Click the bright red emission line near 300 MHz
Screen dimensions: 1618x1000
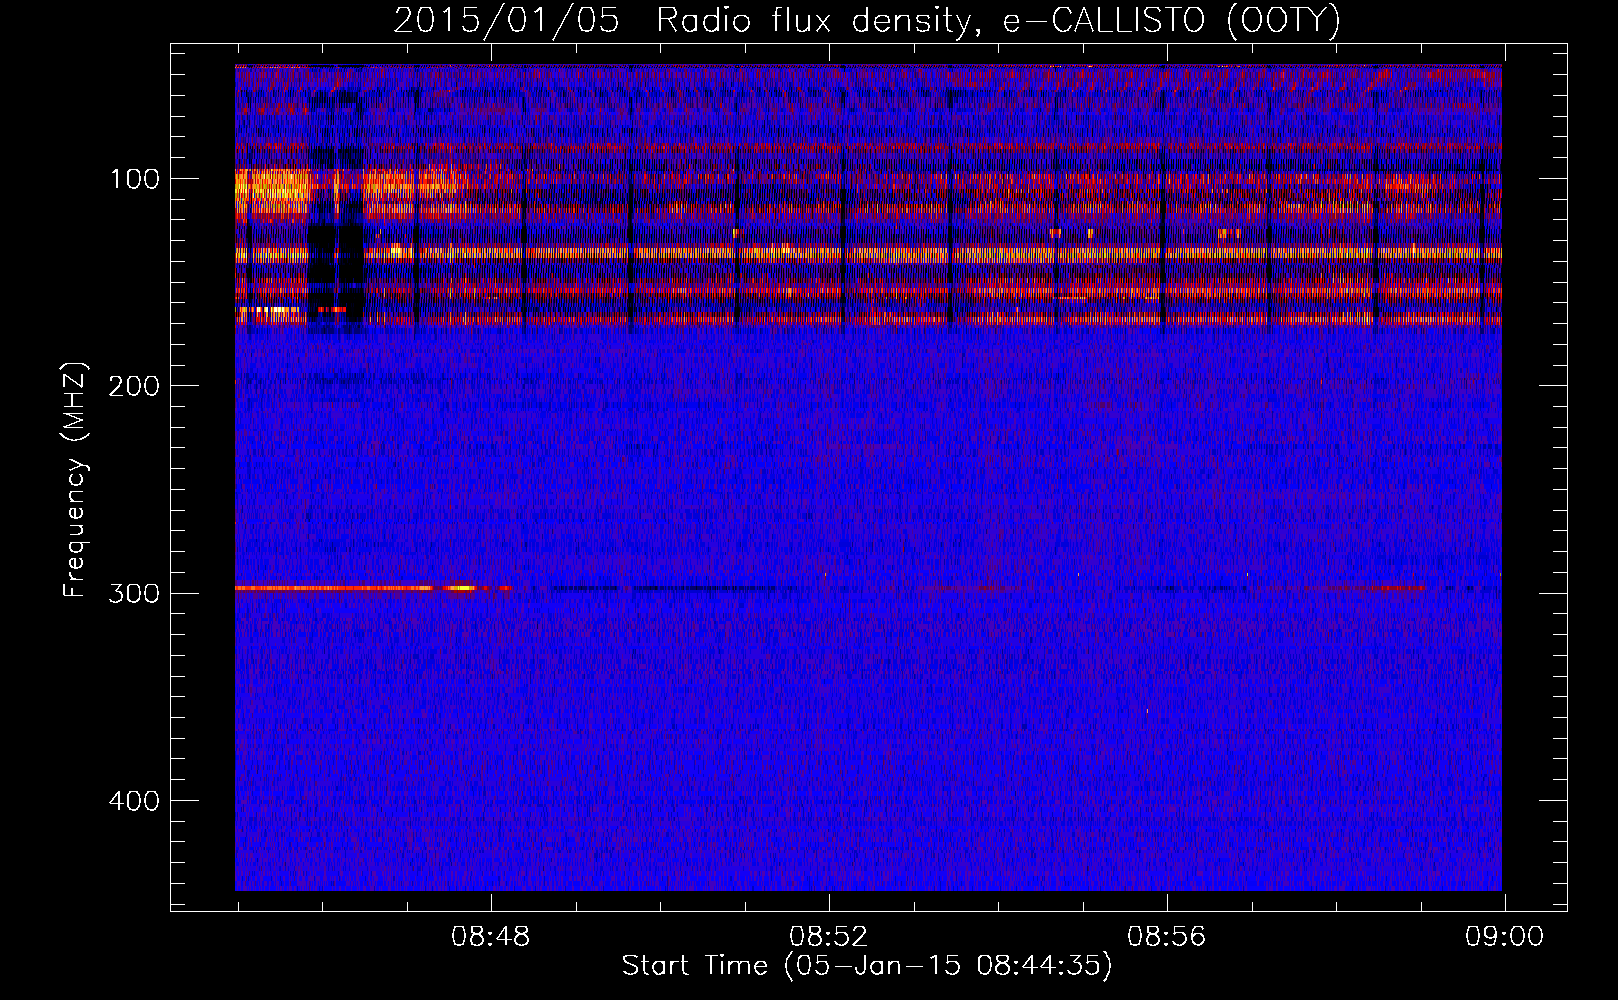[372, 588]
